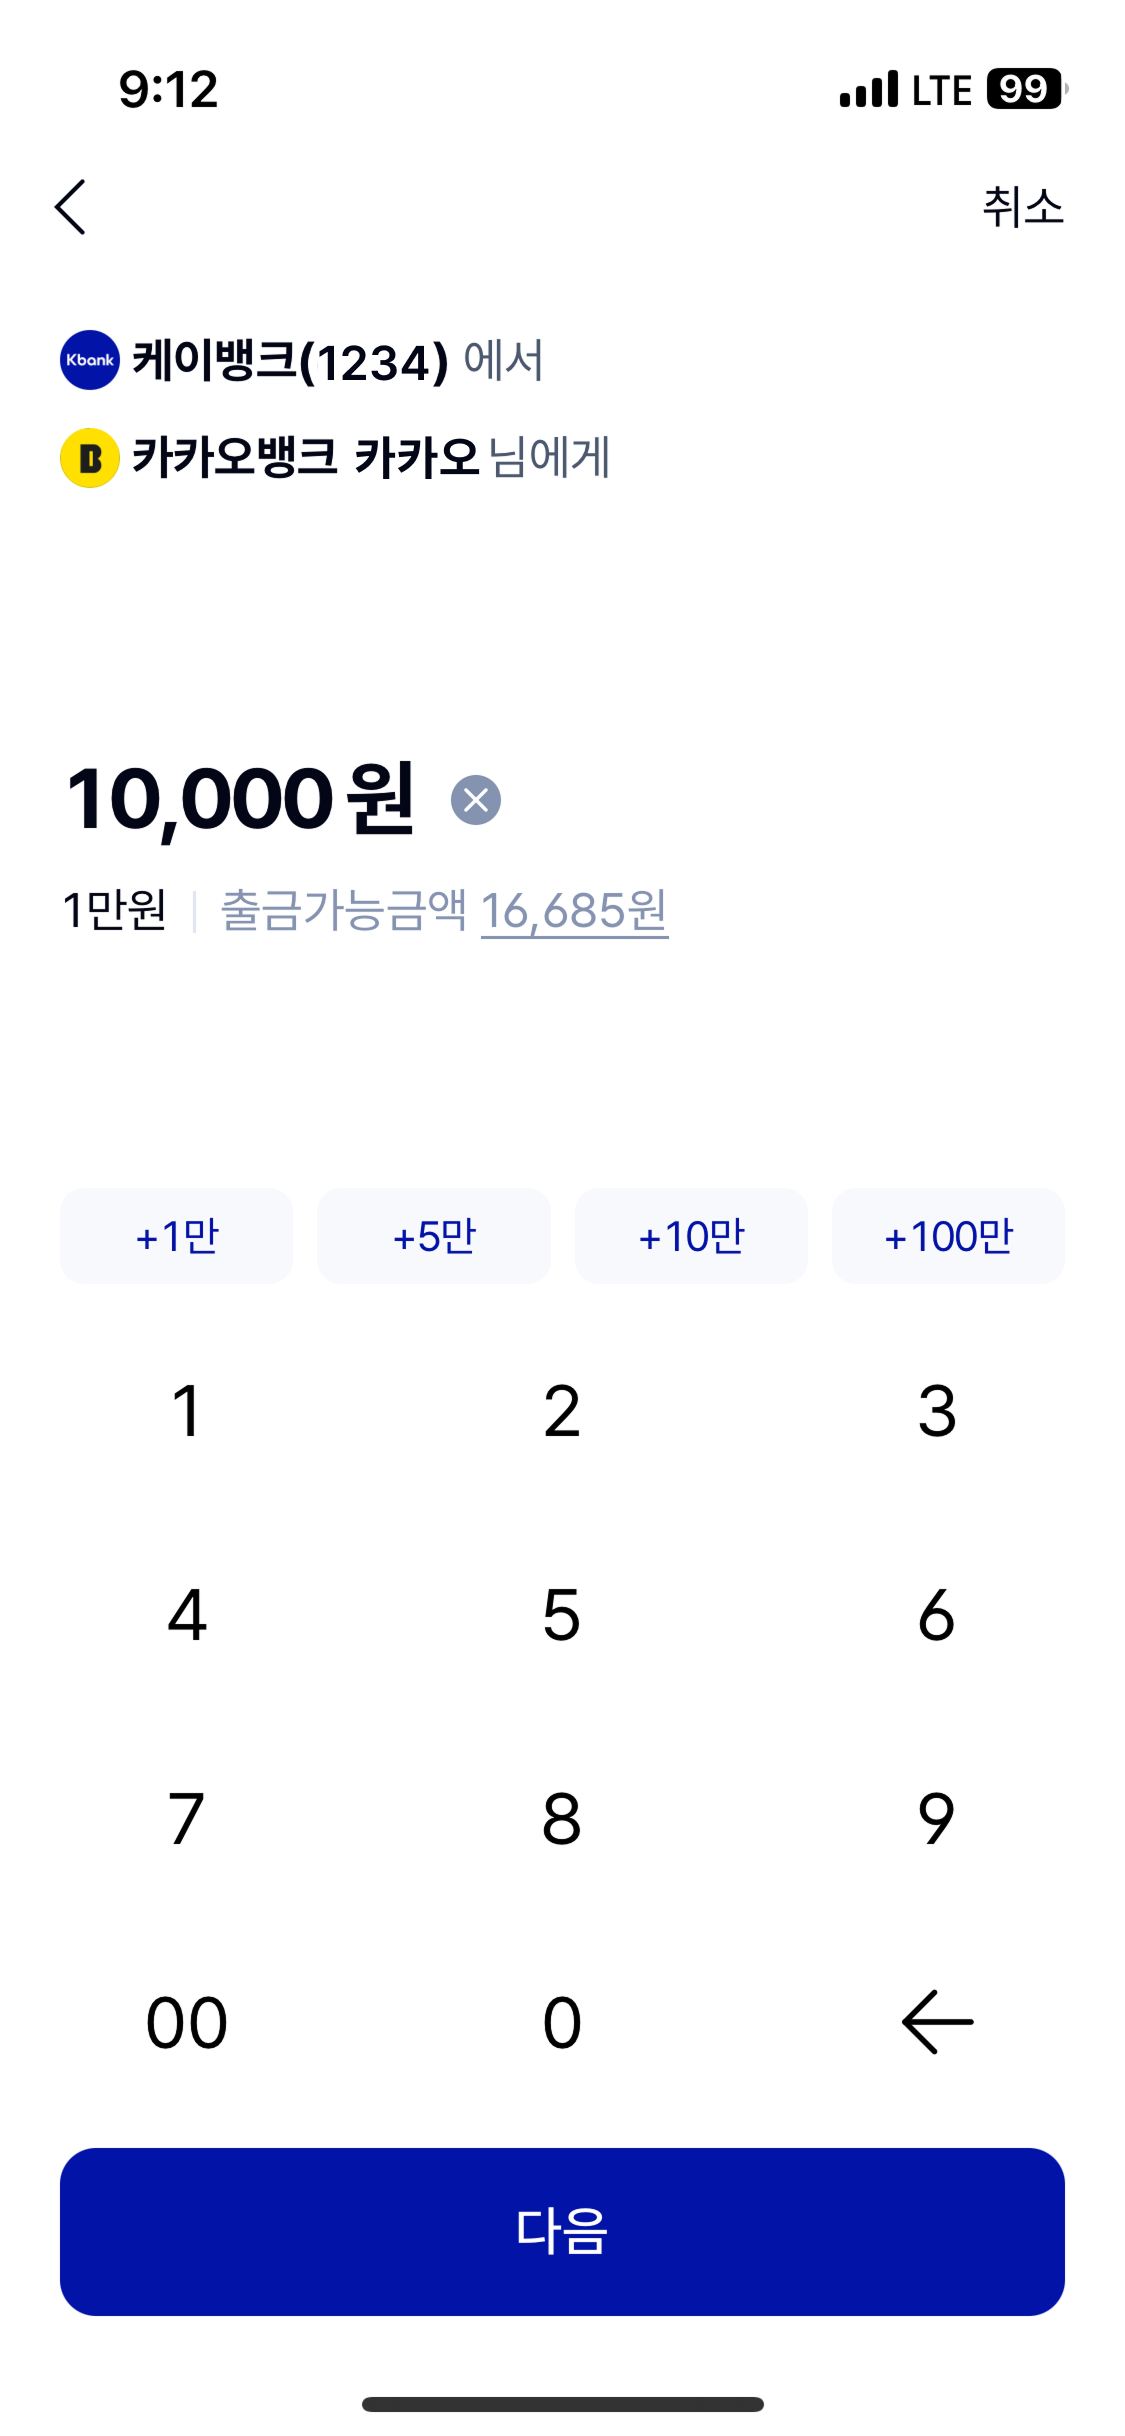Tap the +100만 quick amount button
The width and height of the screenshot is (1125, 2436).
point(948,1236)
